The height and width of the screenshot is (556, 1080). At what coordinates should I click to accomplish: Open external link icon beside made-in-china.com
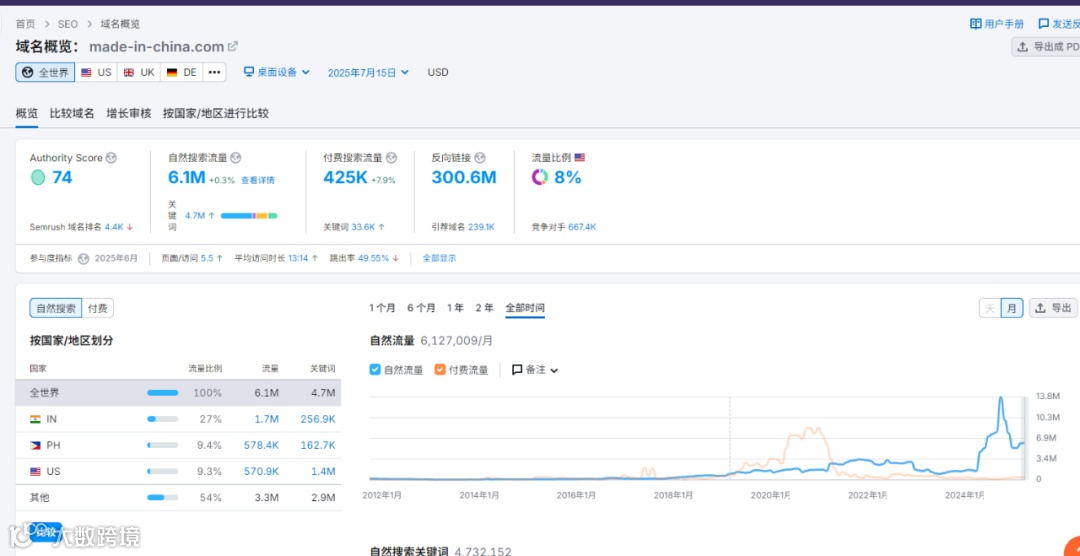point(233,46)
